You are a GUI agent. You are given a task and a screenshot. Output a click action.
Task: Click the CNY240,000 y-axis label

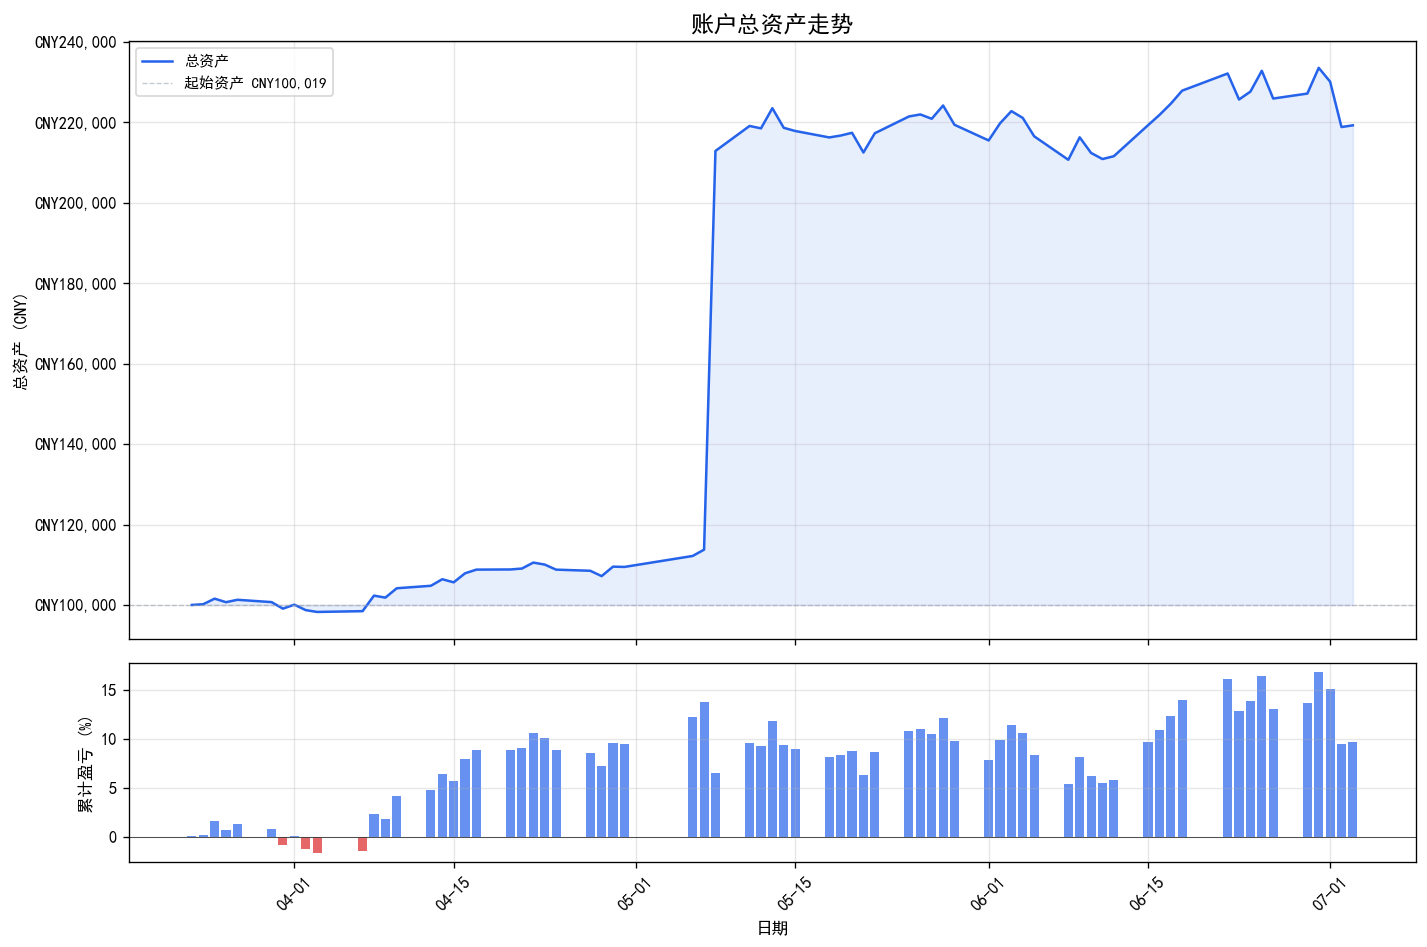pyautogui.click(x=75, y=43)
